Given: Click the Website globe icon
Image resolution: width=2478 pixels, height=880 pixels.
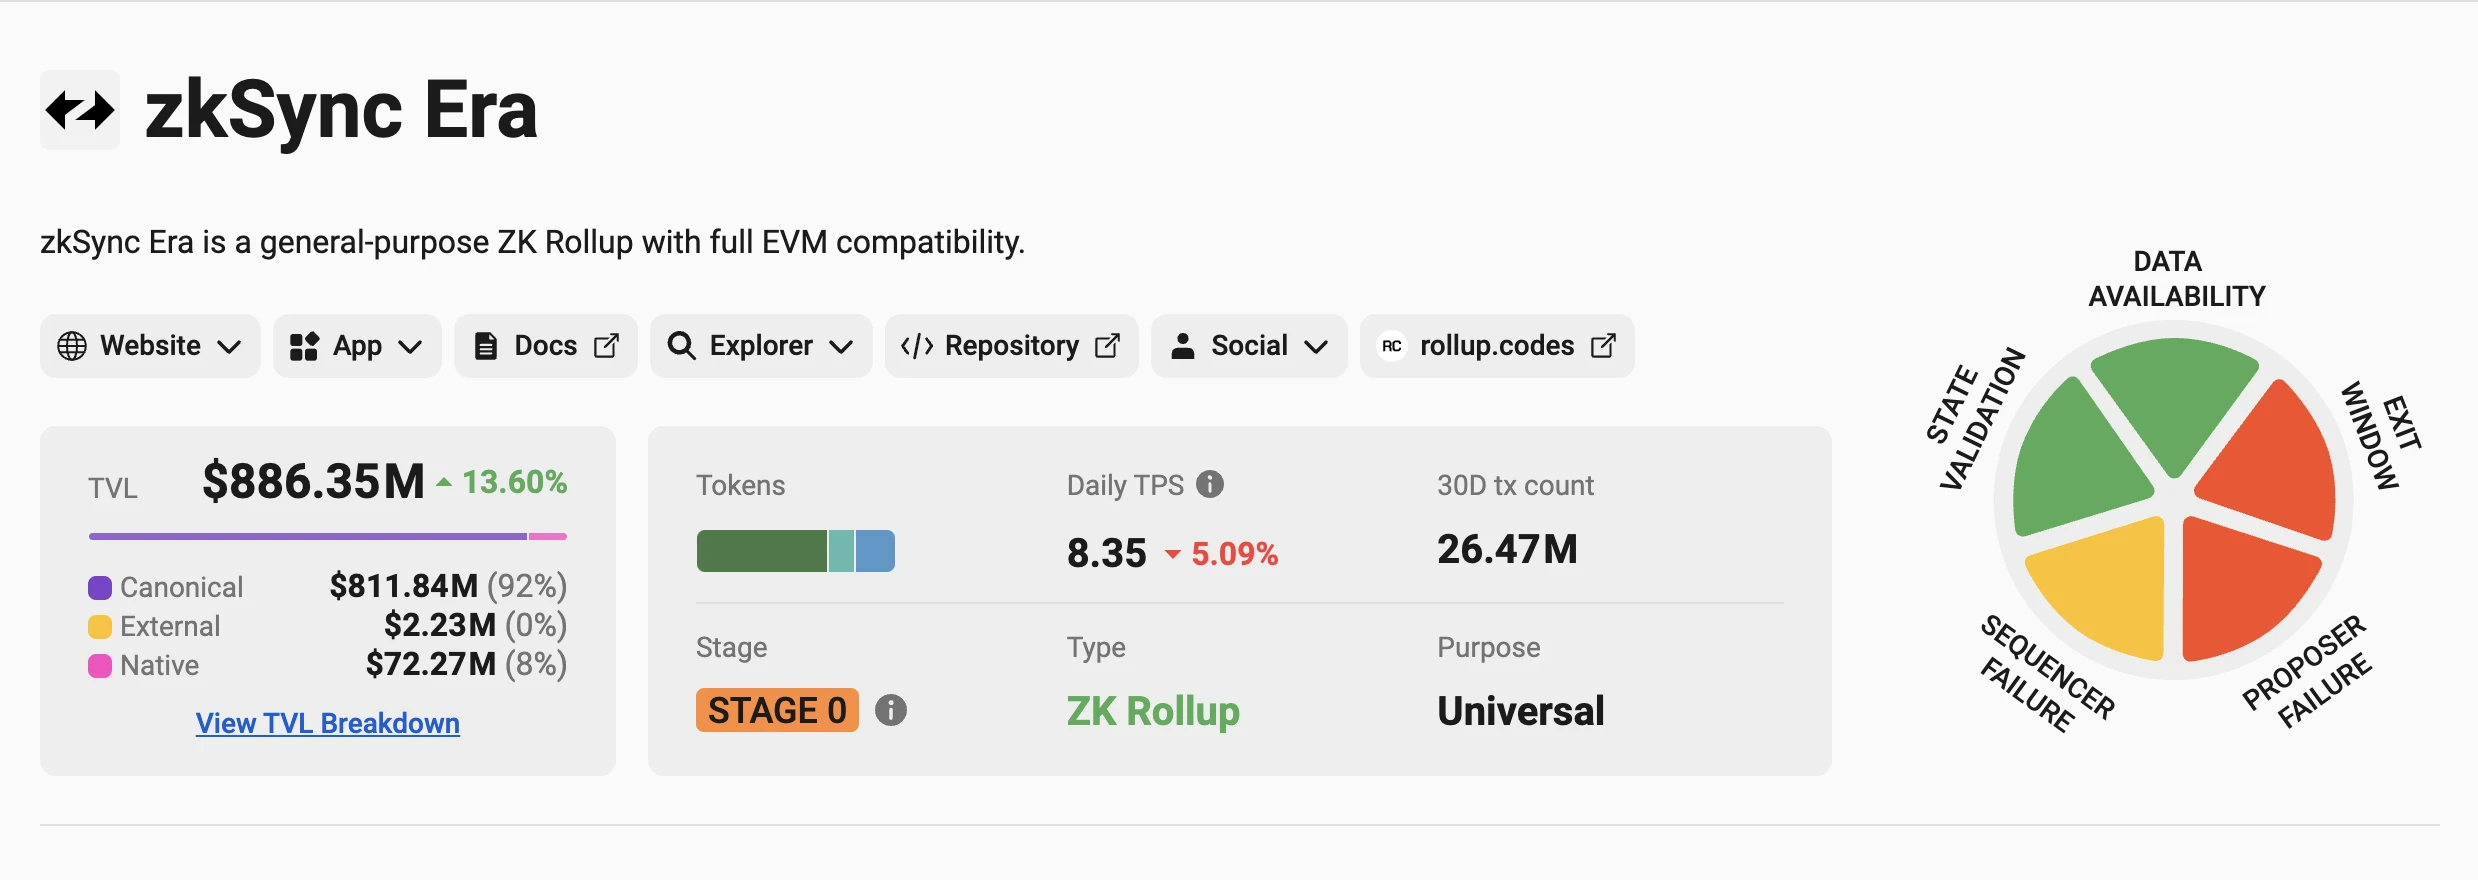Looking at the screenshot, I should [72, 346].
